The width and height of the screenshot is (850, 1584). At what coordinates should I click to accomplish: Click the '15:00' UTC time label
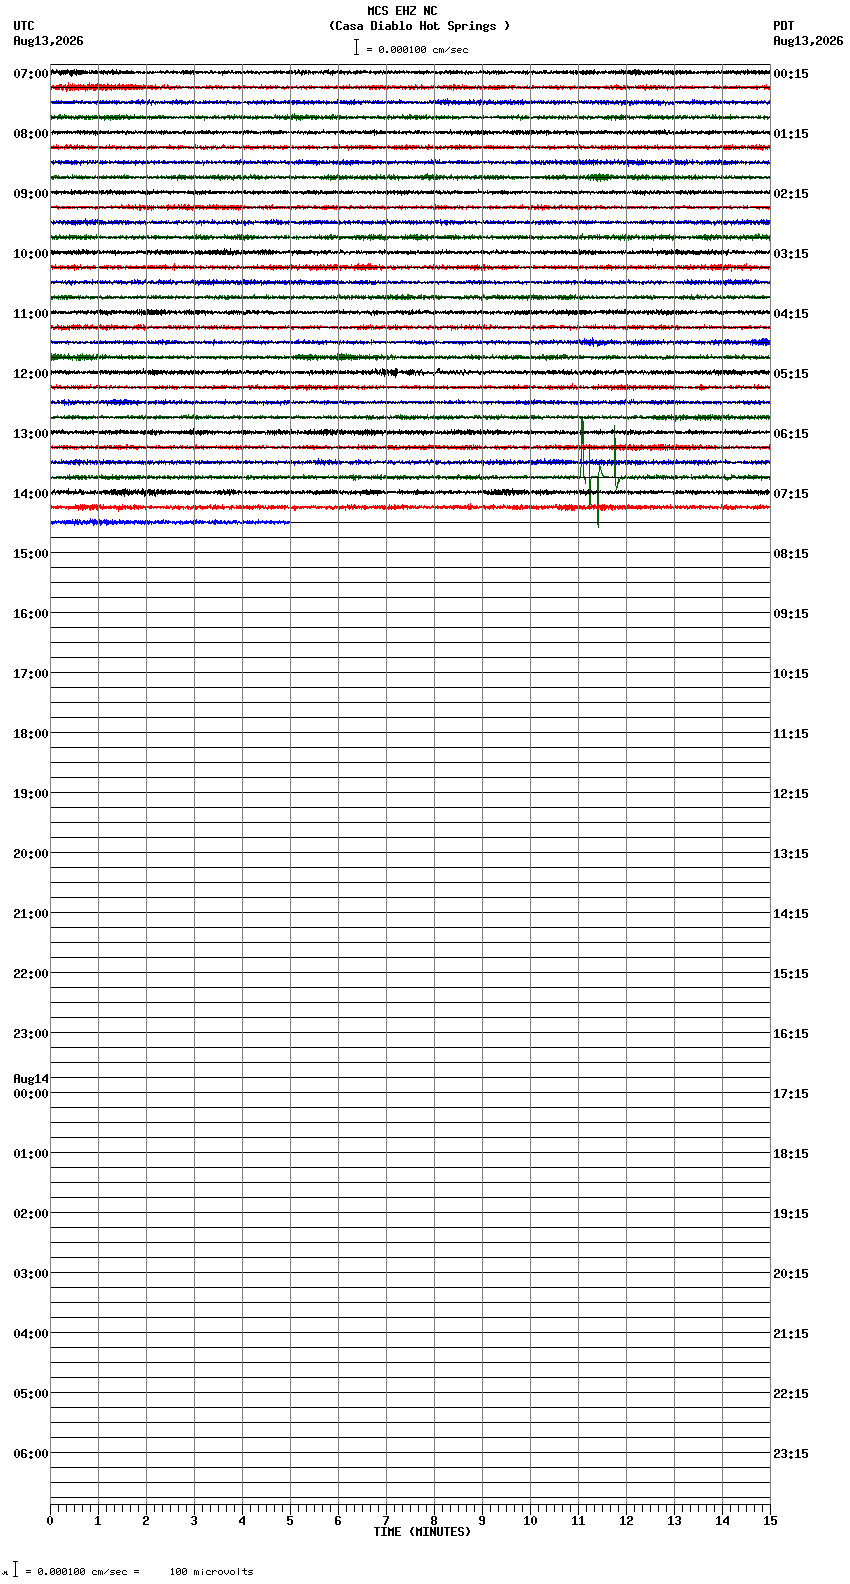[31, 554]
